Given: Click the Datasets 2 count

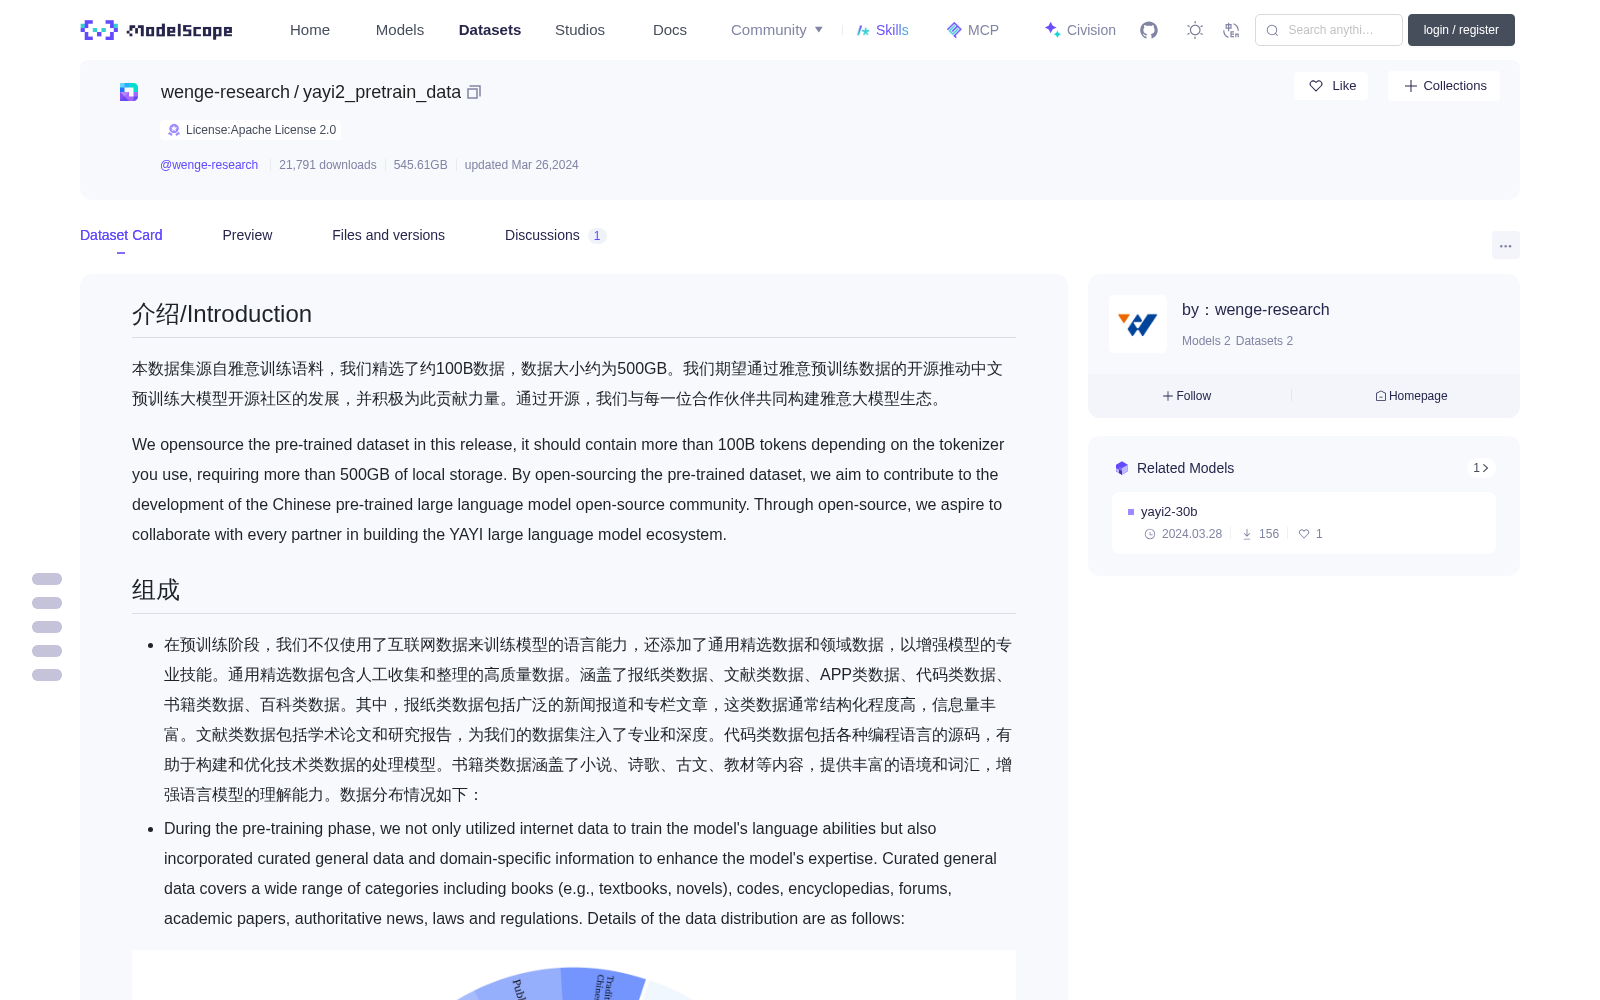Looking at the screenshot, I should [x=1264, y=341].
